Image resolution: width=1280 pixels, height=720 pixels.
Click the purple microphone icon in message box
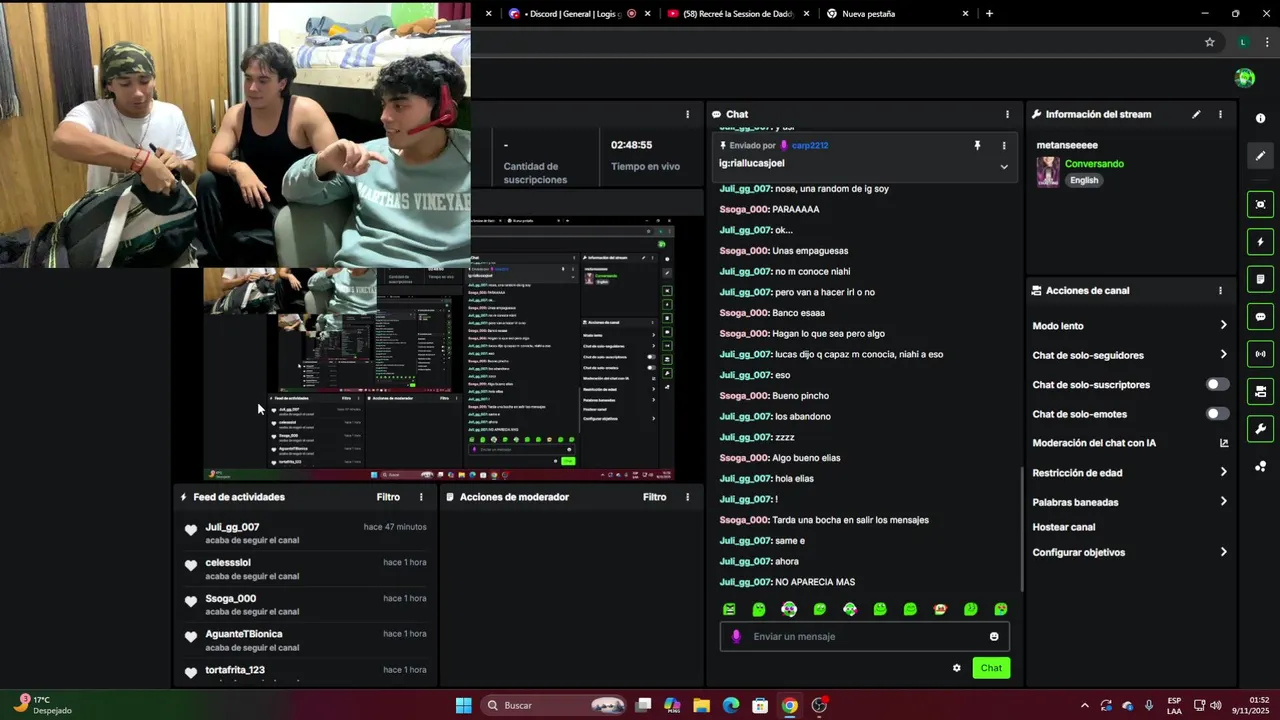tap(737, 637)
